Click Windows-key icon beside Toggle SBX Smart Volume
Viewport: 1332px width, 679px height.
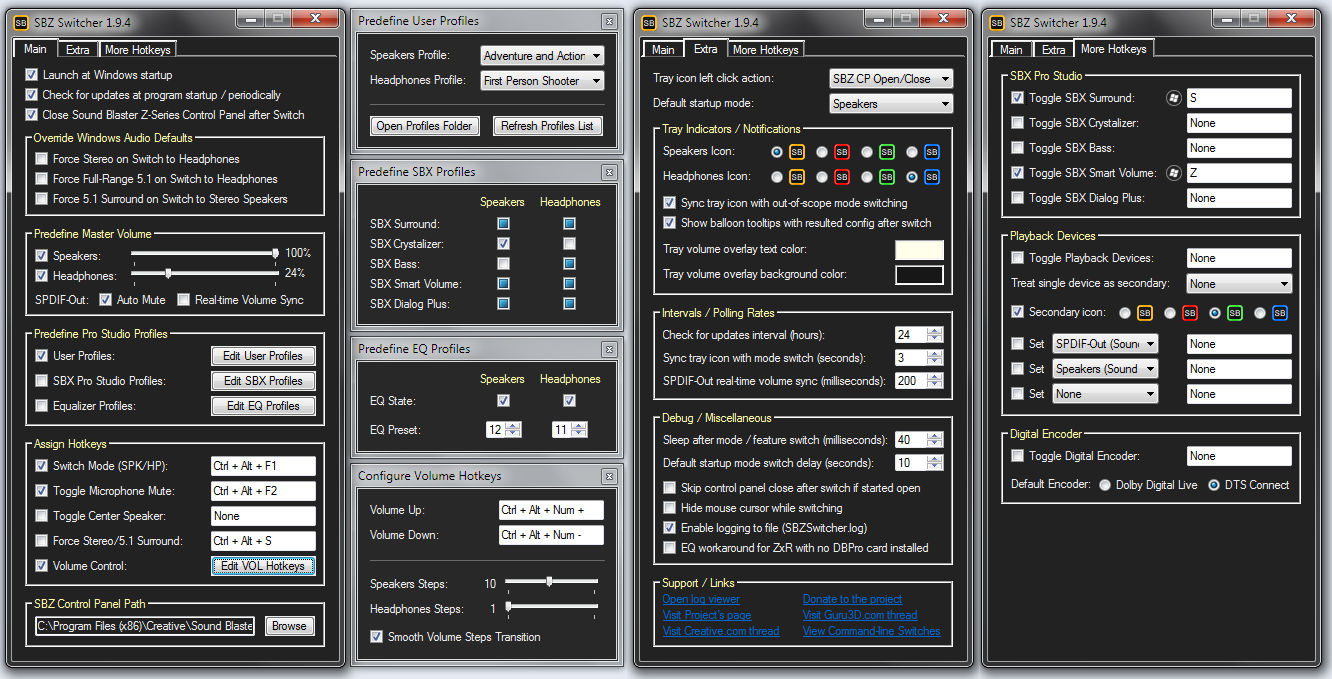point(1174,173)
